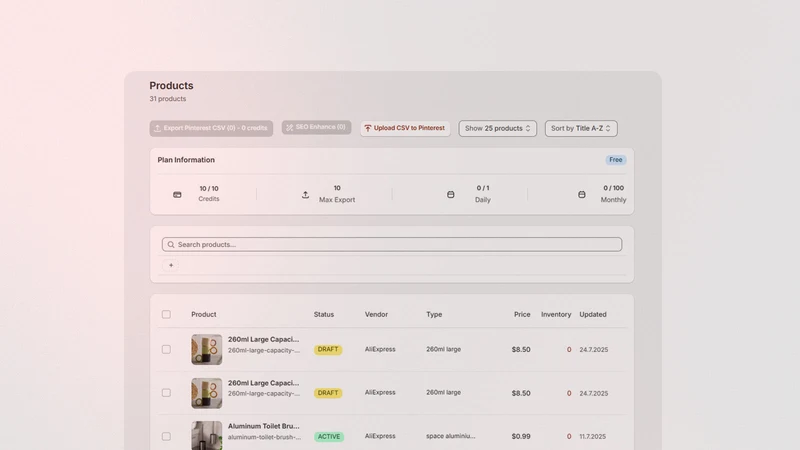800x450 pixels.
Task: Click the magnifier icon in search box
Action: [171, 244]
